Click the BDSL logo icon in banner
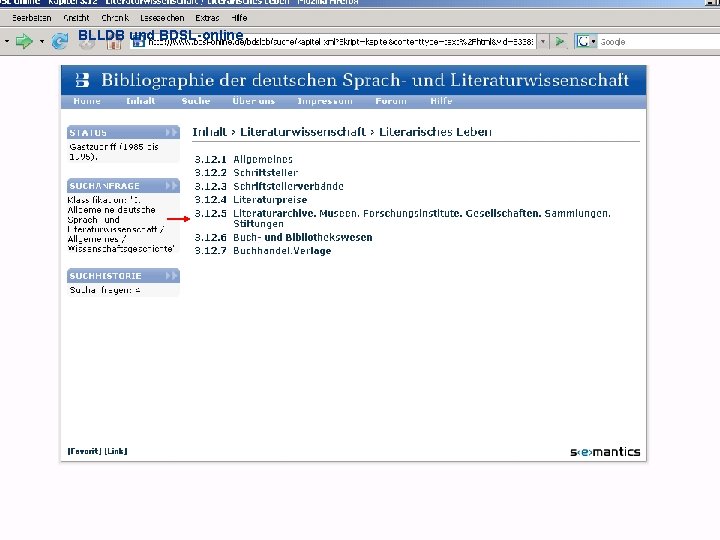The width and height of the screenshot is (720, 540). coord(82,80)
